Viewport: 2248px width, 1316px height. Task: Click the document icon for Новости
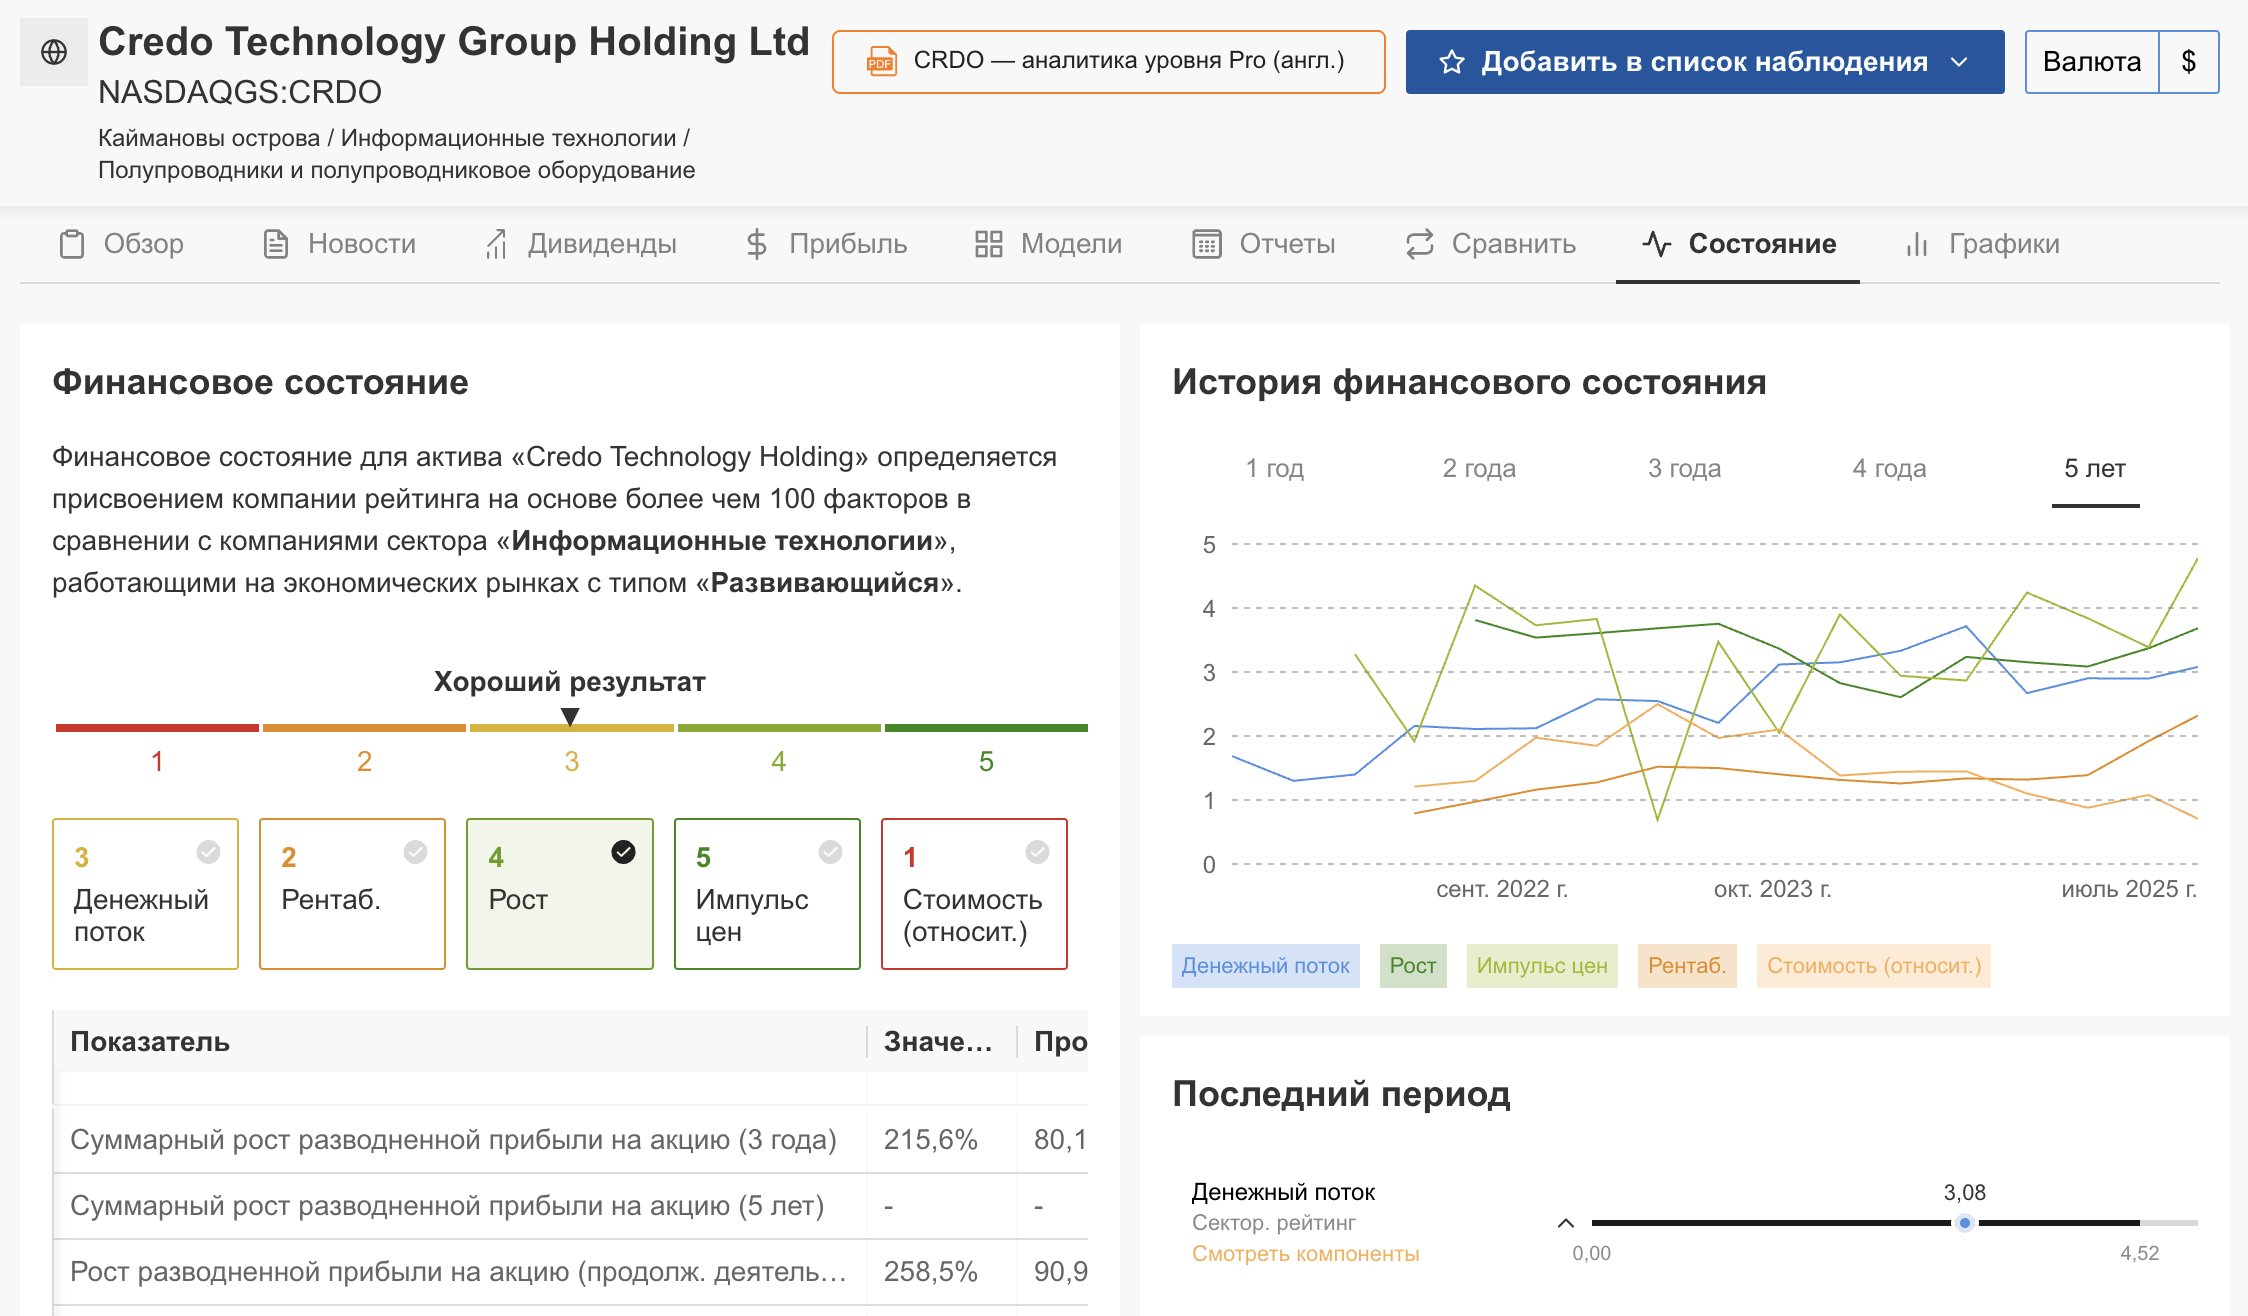pos(276,244)
